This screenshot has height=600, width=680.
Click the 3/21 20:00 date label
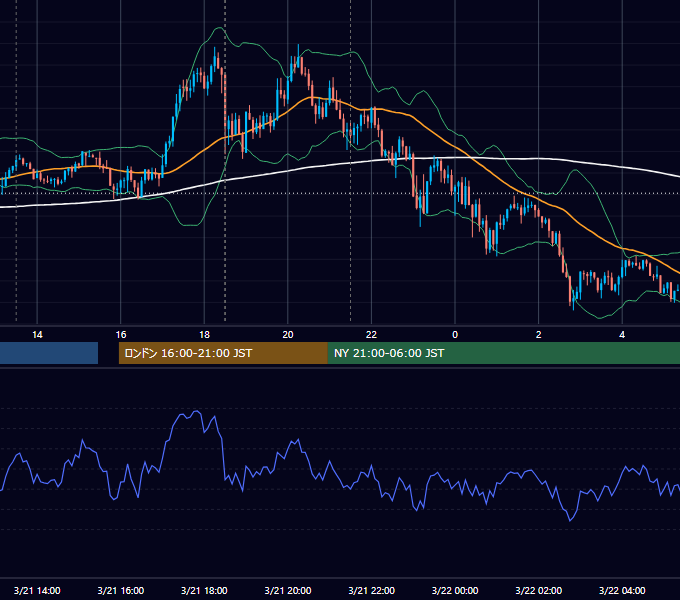pos(288,590)
